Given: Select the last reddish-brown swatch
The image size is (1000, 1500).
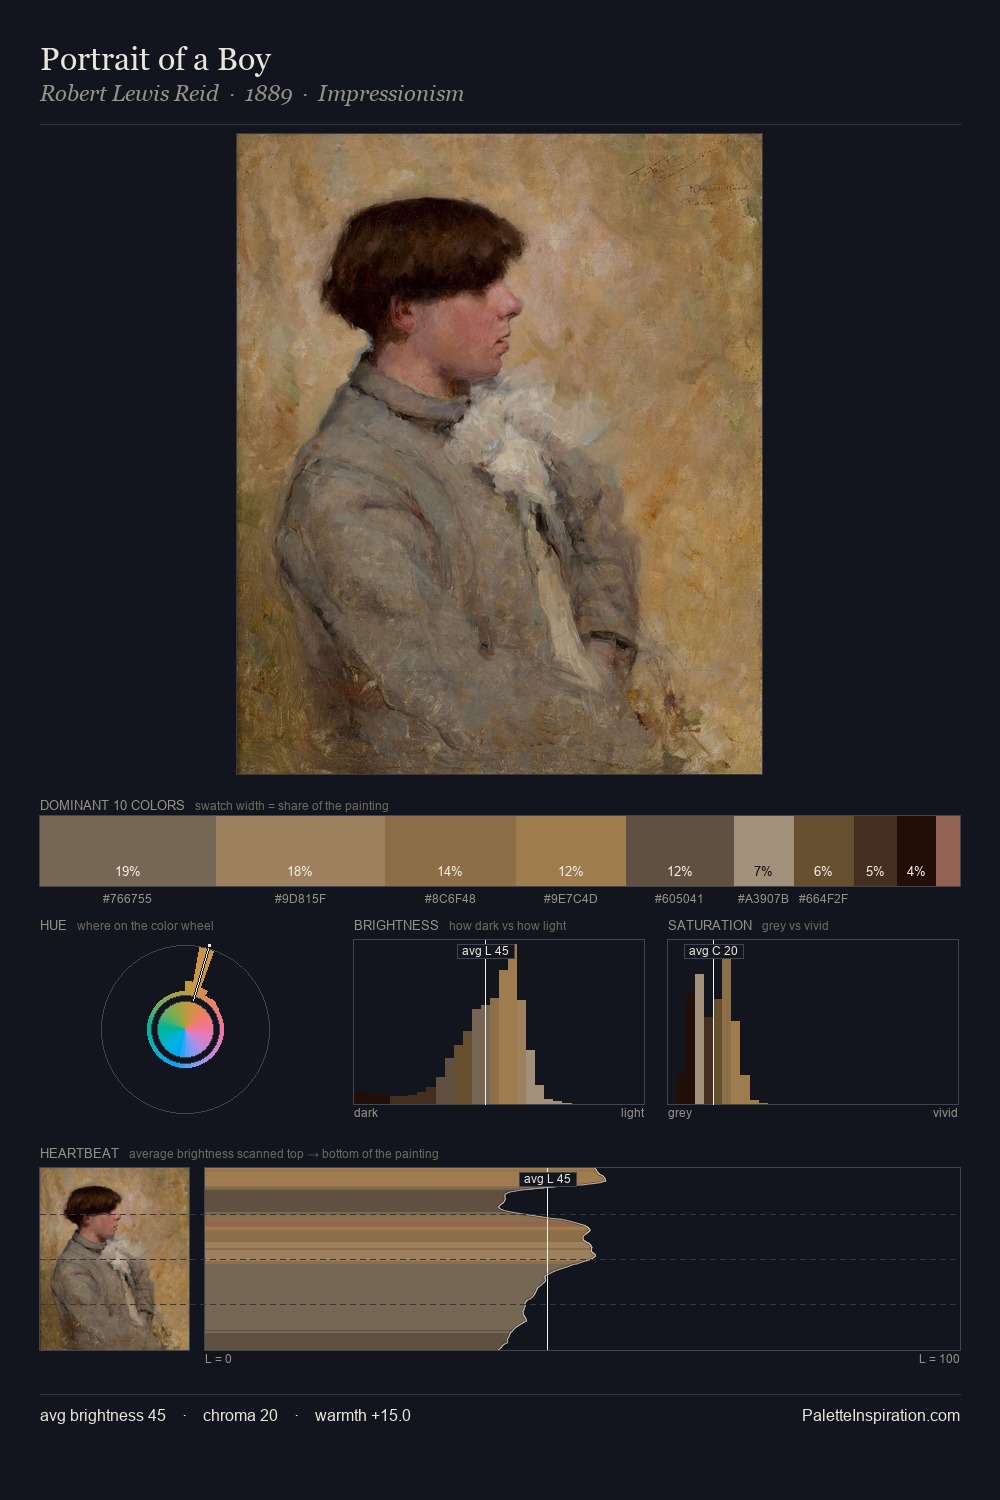Looking at the screenshot, I should click(948, 851).
